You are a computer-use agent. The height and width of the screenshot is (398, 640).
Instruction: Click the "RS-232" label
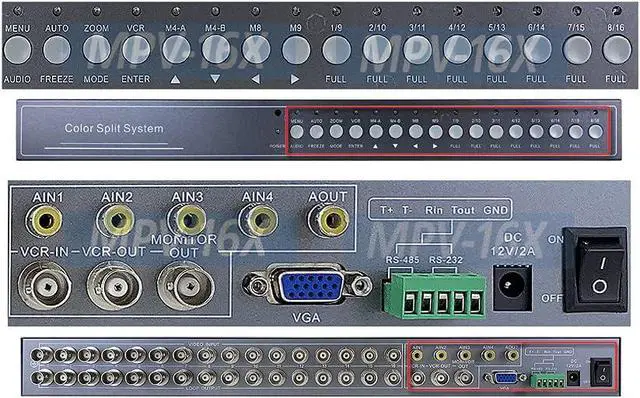click(446, 260)
